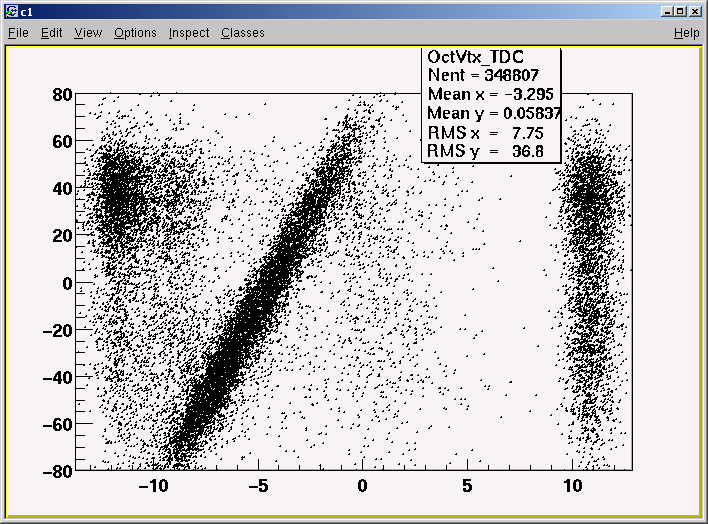Open the Edit menu
Screen dimensions: 708x524
point(51,33)
